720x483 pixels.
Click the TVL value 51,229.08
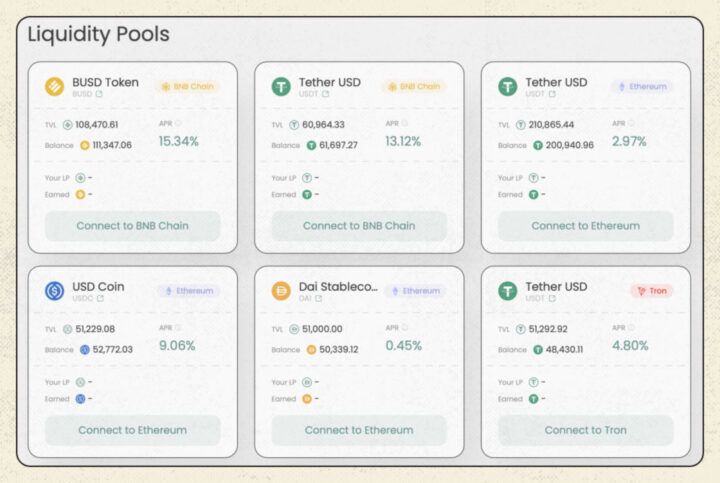click(x=95, y=329)
